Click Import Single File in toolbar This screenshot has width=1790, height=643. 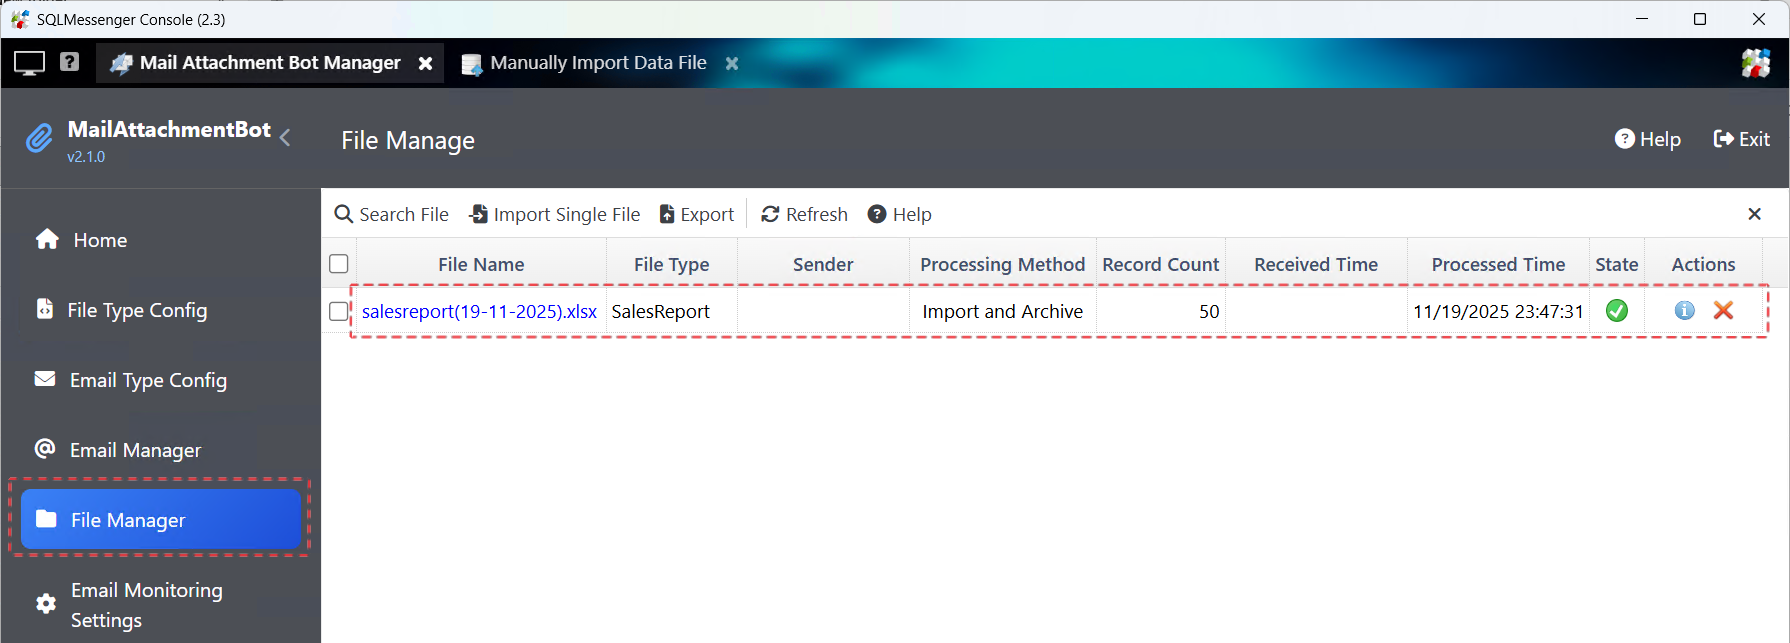point(554,214)
